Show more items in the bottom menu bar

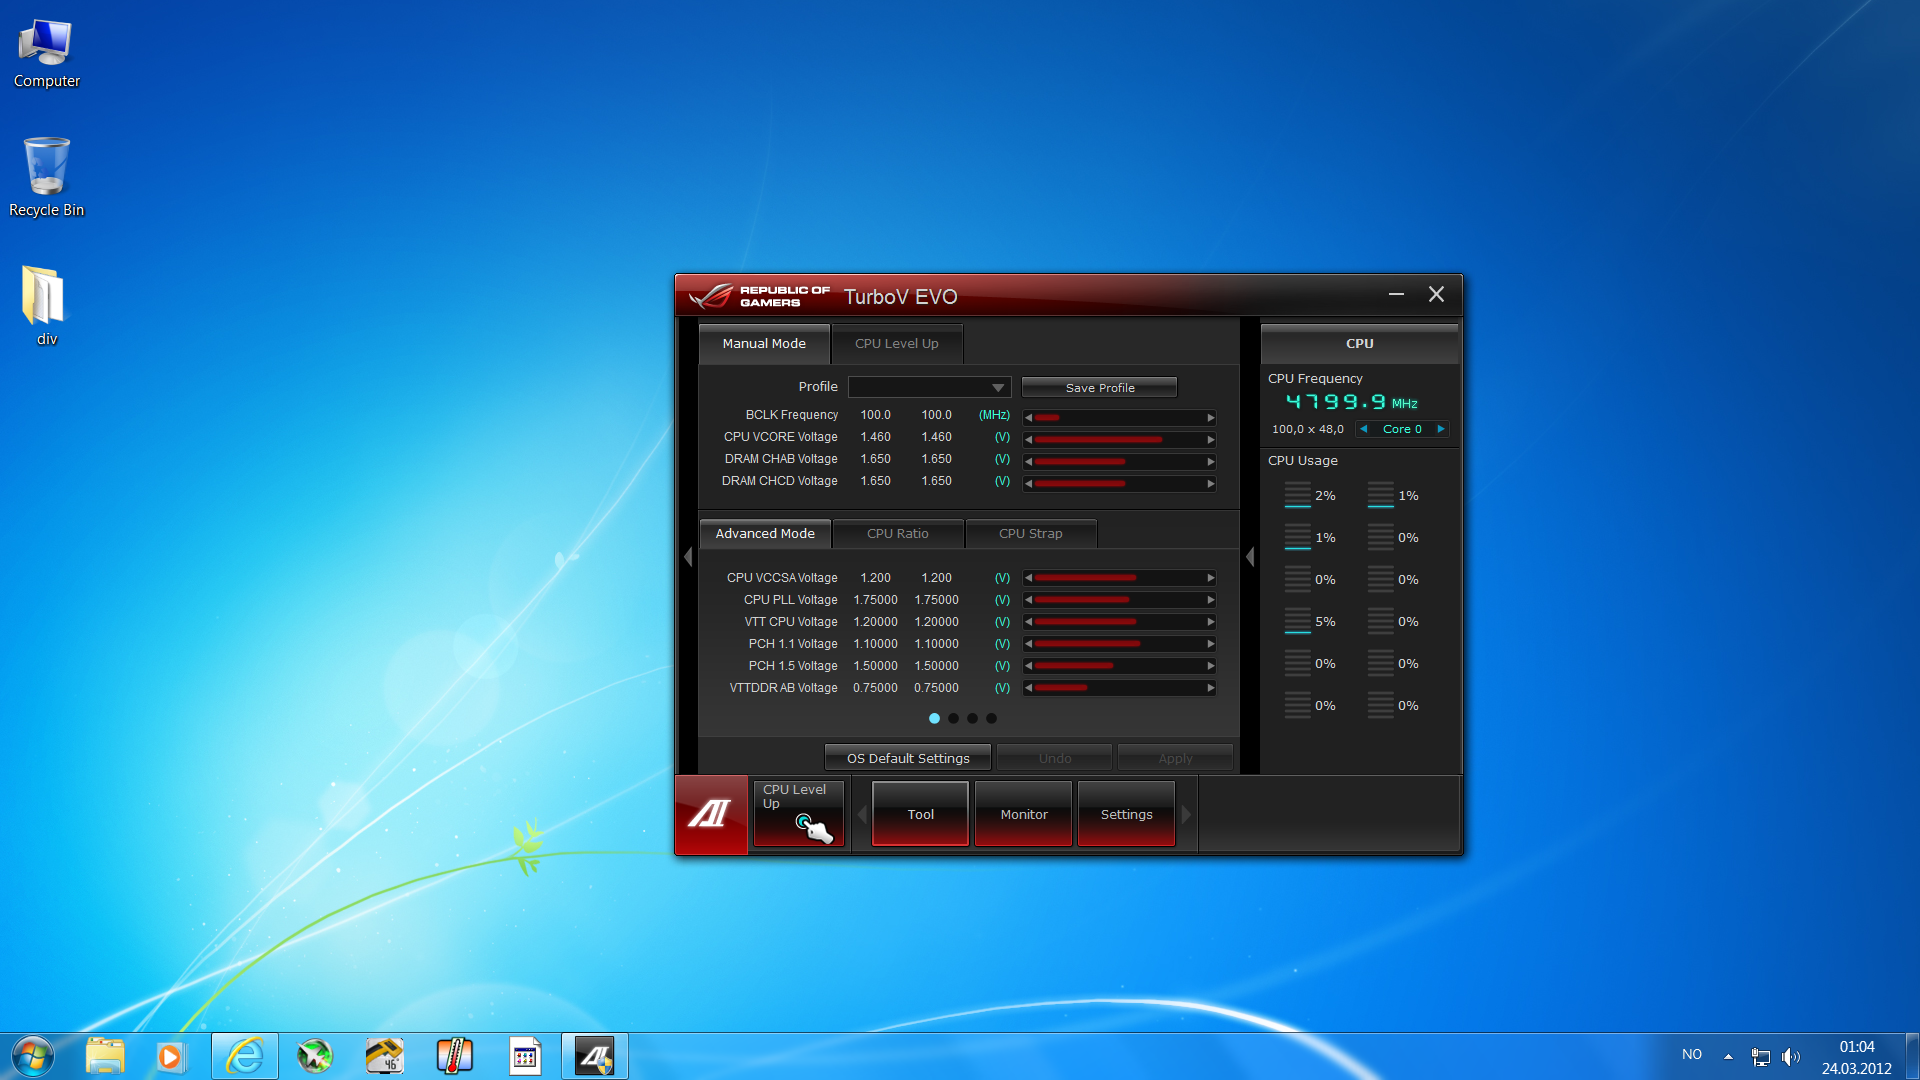(1186, 814)
